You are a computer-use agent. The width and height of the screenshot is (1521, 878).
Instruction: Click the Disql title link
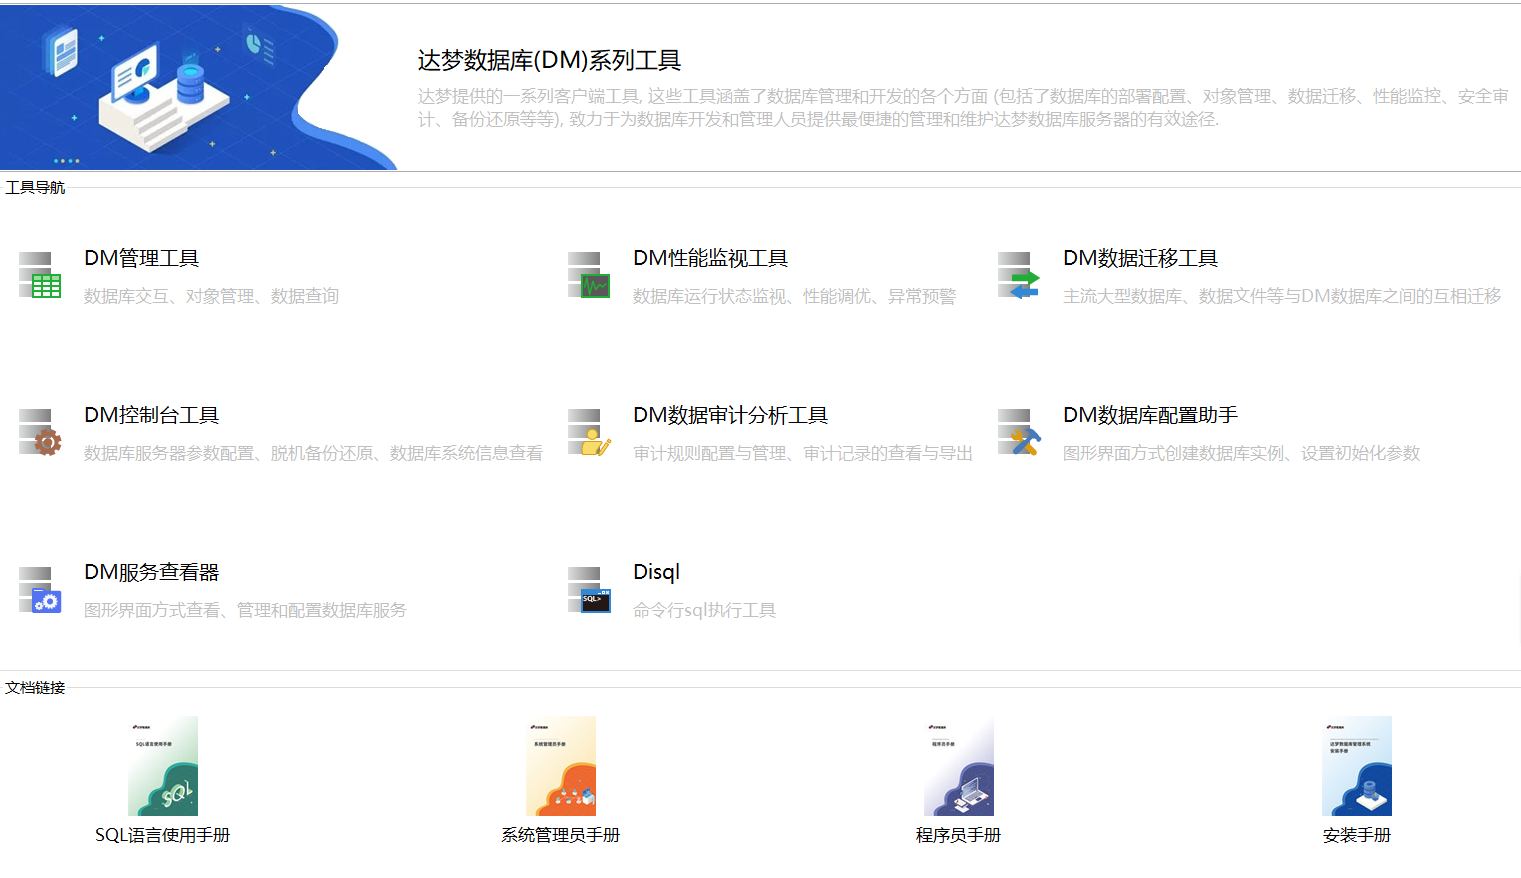pyautogui.click(x=655, y=571)
